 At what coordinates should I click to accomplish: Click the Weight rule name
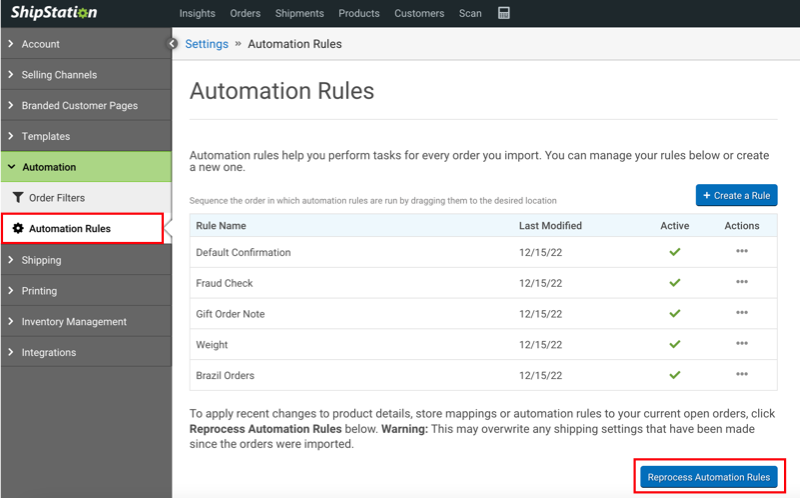pyautogui.click(x=212, y=344)
